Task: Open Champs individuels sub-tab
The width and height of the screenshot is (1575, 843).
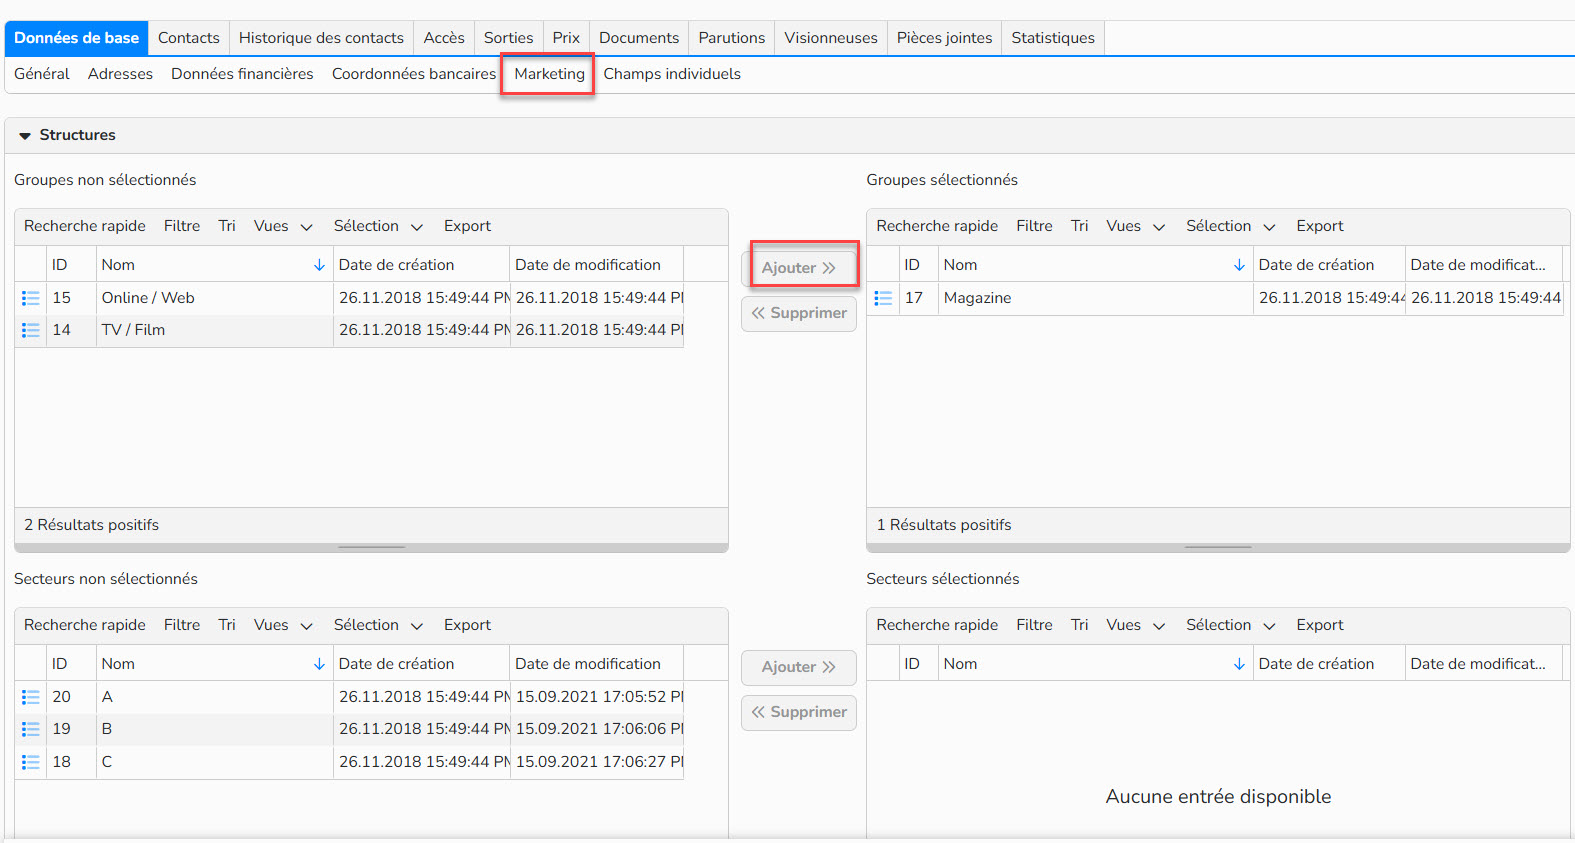Action: point(672,74)
